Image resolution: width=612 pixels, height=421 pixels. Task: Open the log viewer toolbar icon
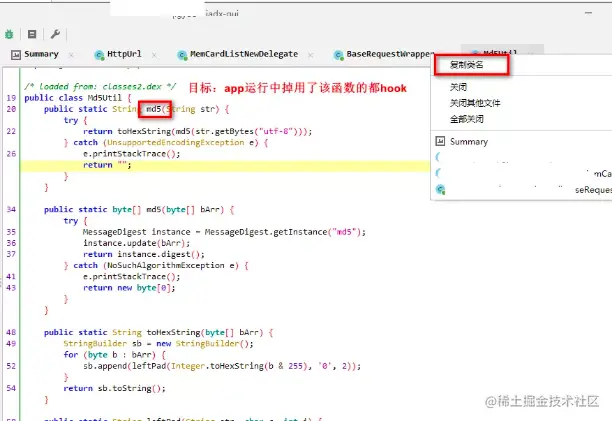pos(32,34)
